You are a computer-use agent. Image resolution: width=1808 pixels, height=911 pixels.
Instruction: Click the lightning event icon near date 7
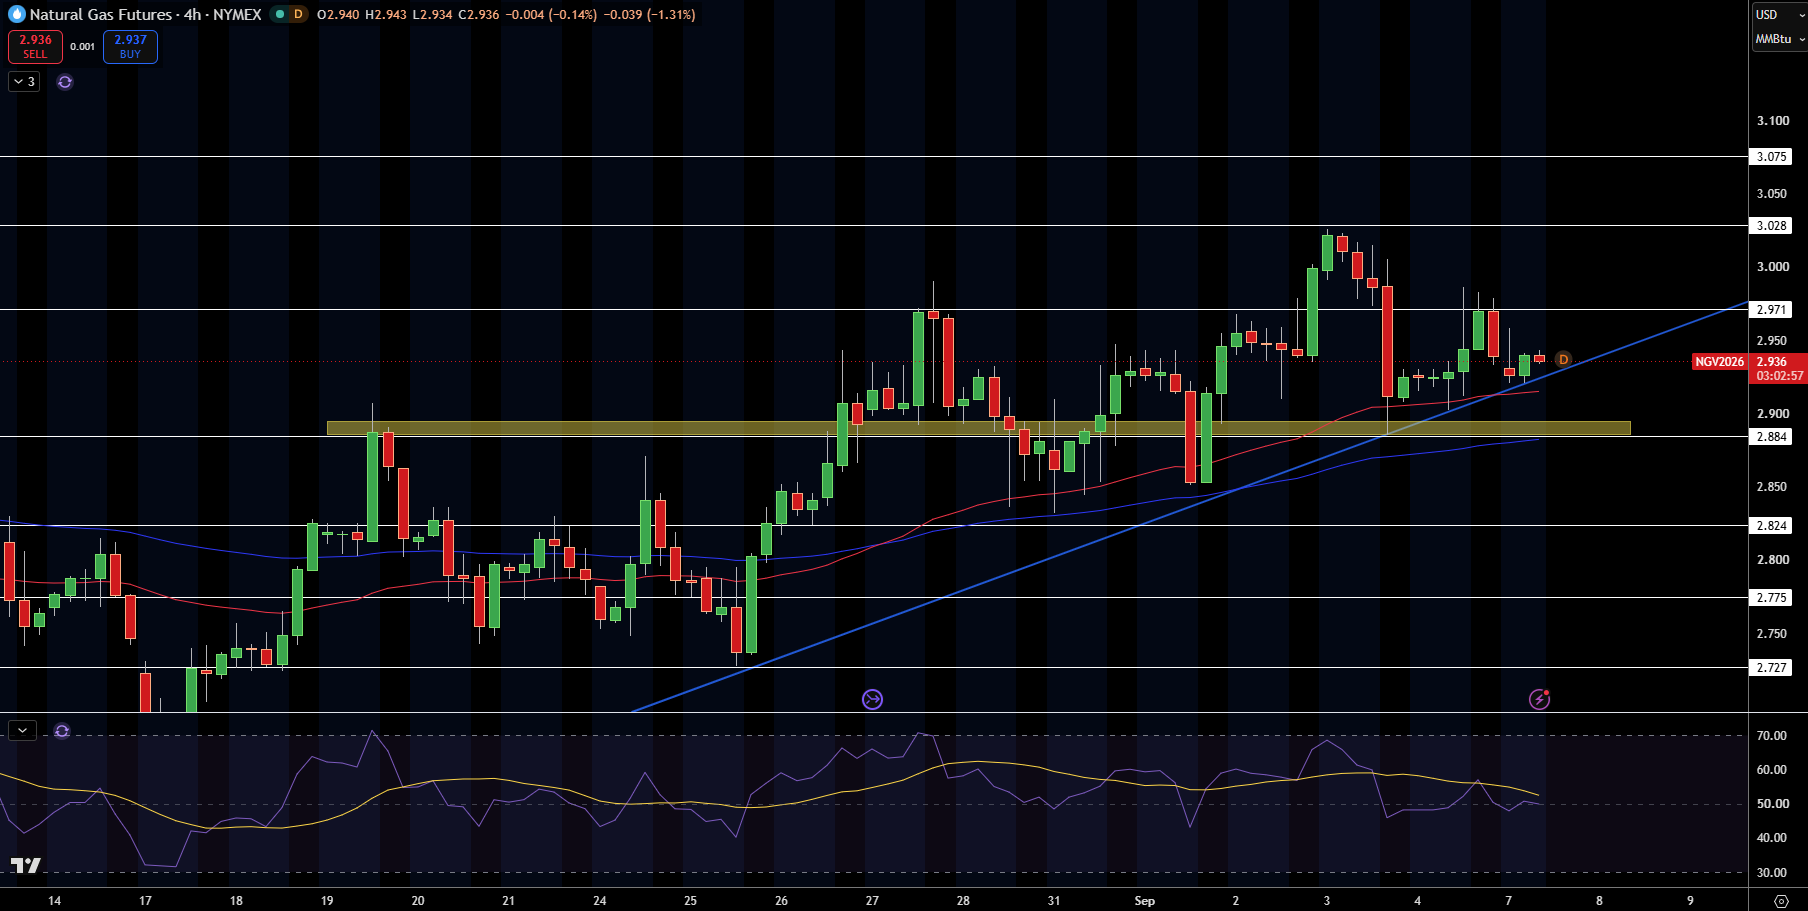(x=1540, y=699)
